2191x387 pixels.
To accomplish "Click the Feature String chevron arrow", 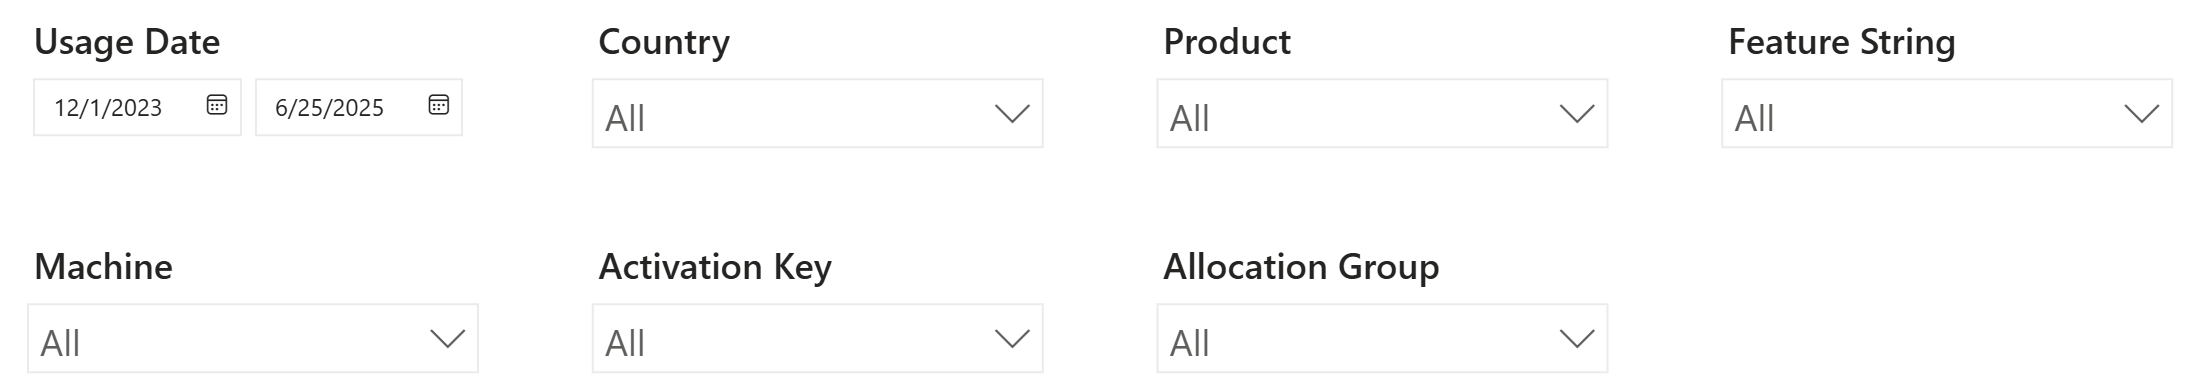I will [2141, 114].
